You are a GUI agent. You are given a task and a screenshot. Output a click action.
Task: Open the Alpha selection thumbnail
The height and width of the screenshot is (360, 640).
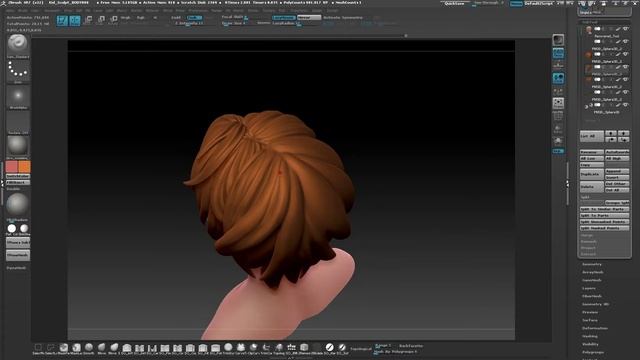point(18,96)
